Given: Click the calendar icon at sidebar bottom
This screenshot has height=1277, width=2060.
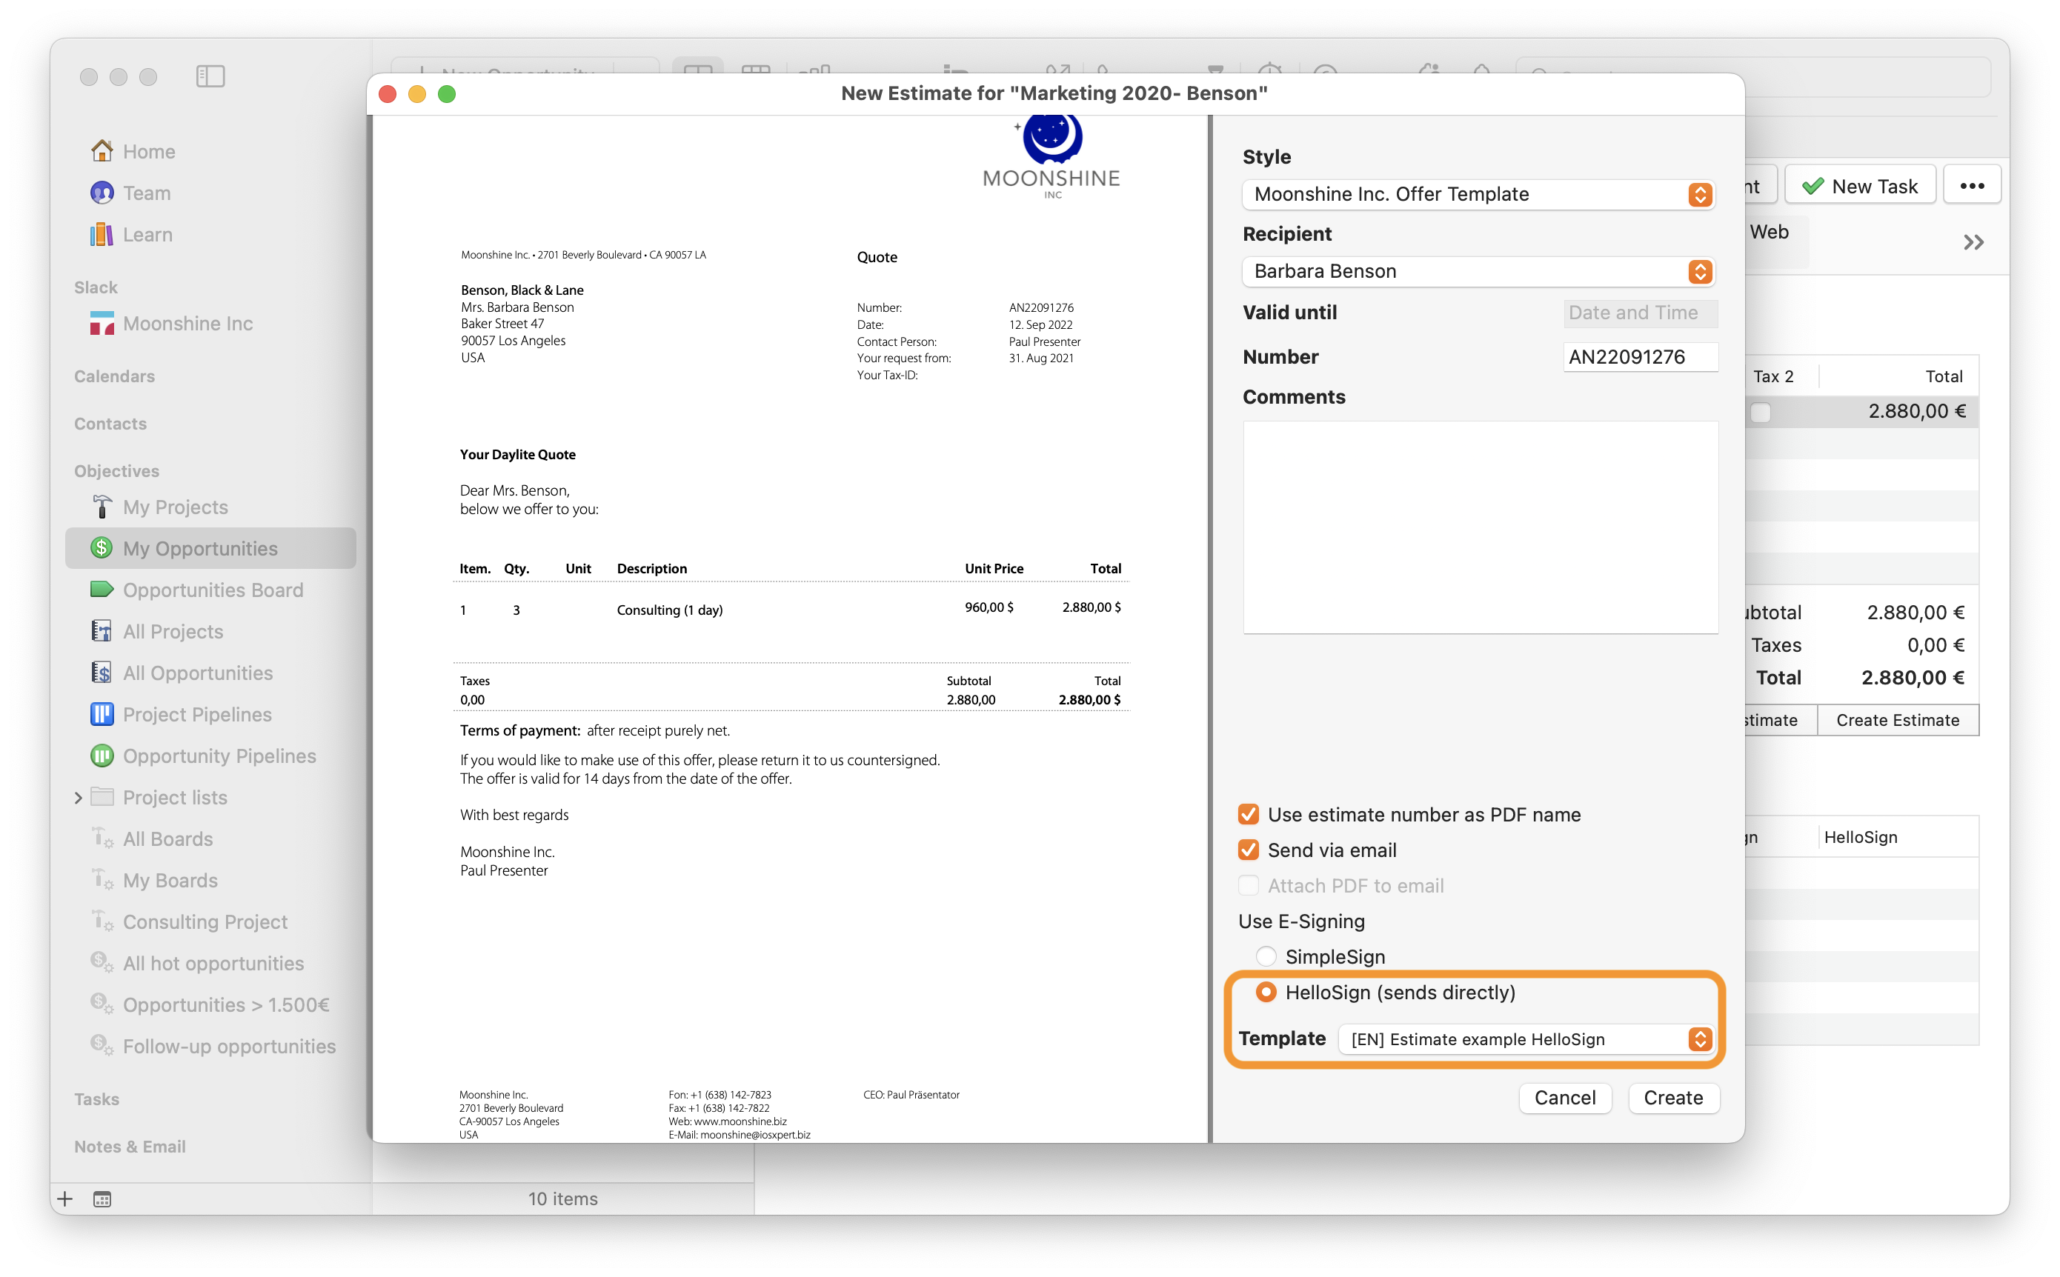Looking at the screenshot, I should [x=102, y=1199].
